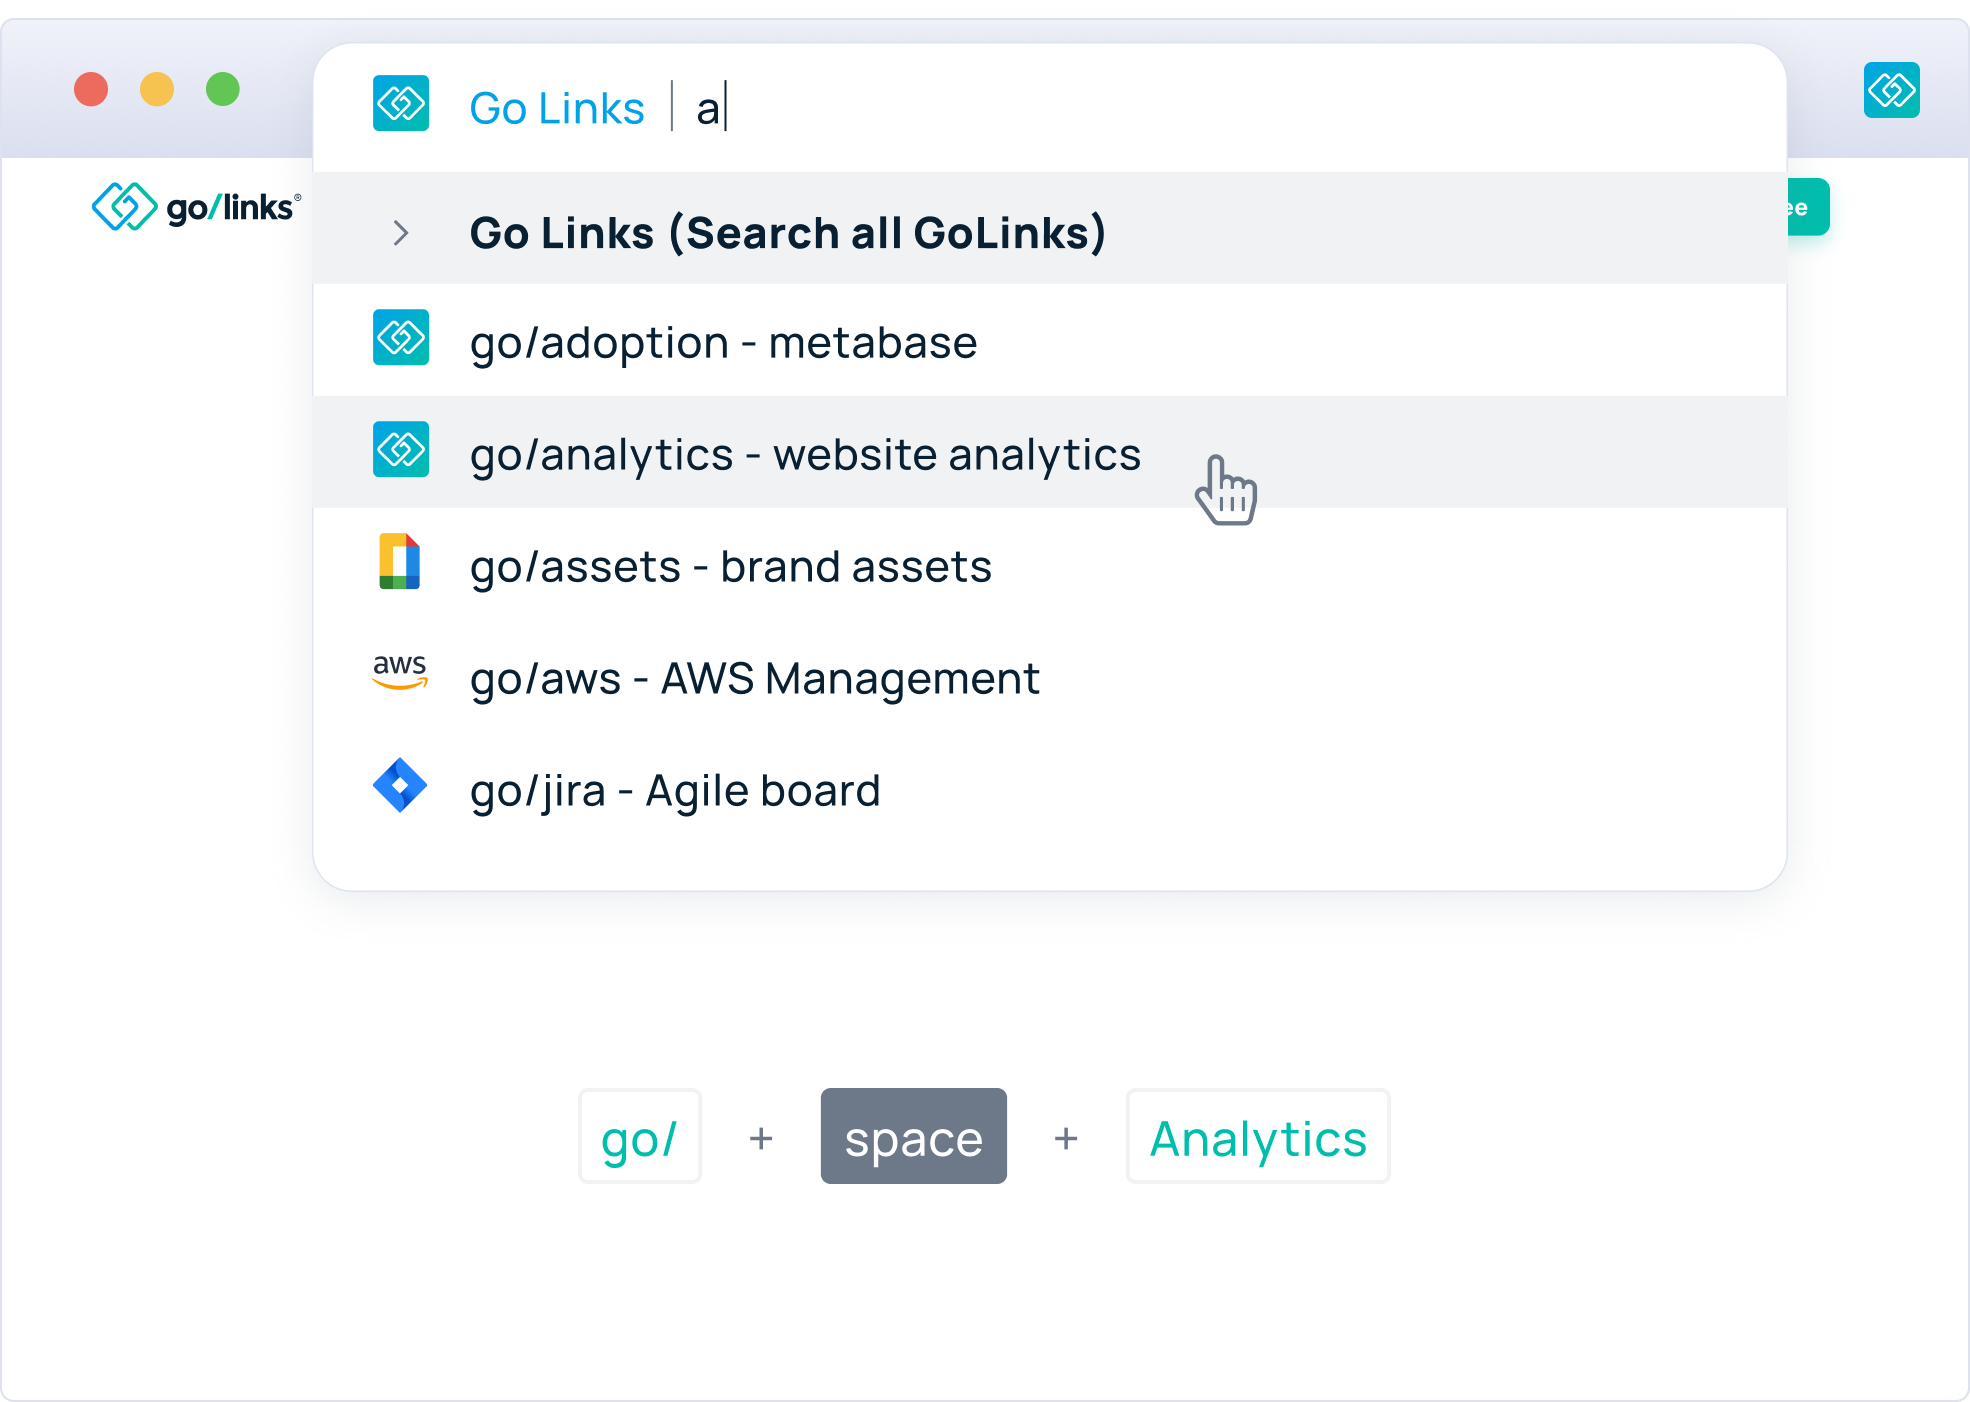Click the red traffic light control
This screenshot has height=1402, width=1970.
(x=91, y=89)
